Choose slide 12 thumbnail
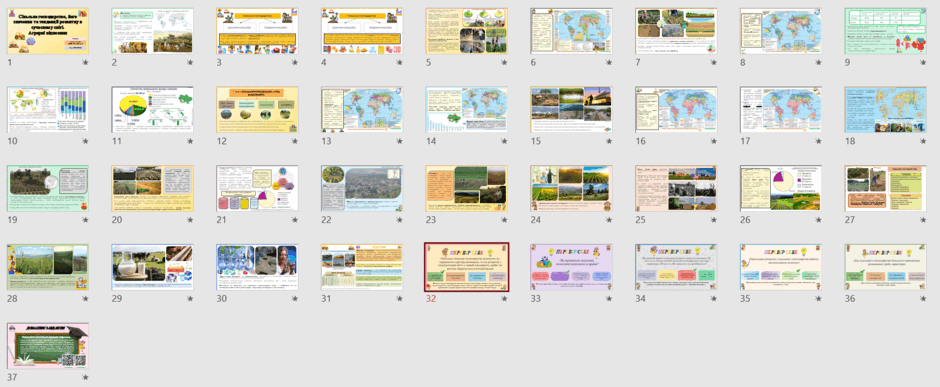The width and height of the screenshot is (940, 387). (257, 110)
